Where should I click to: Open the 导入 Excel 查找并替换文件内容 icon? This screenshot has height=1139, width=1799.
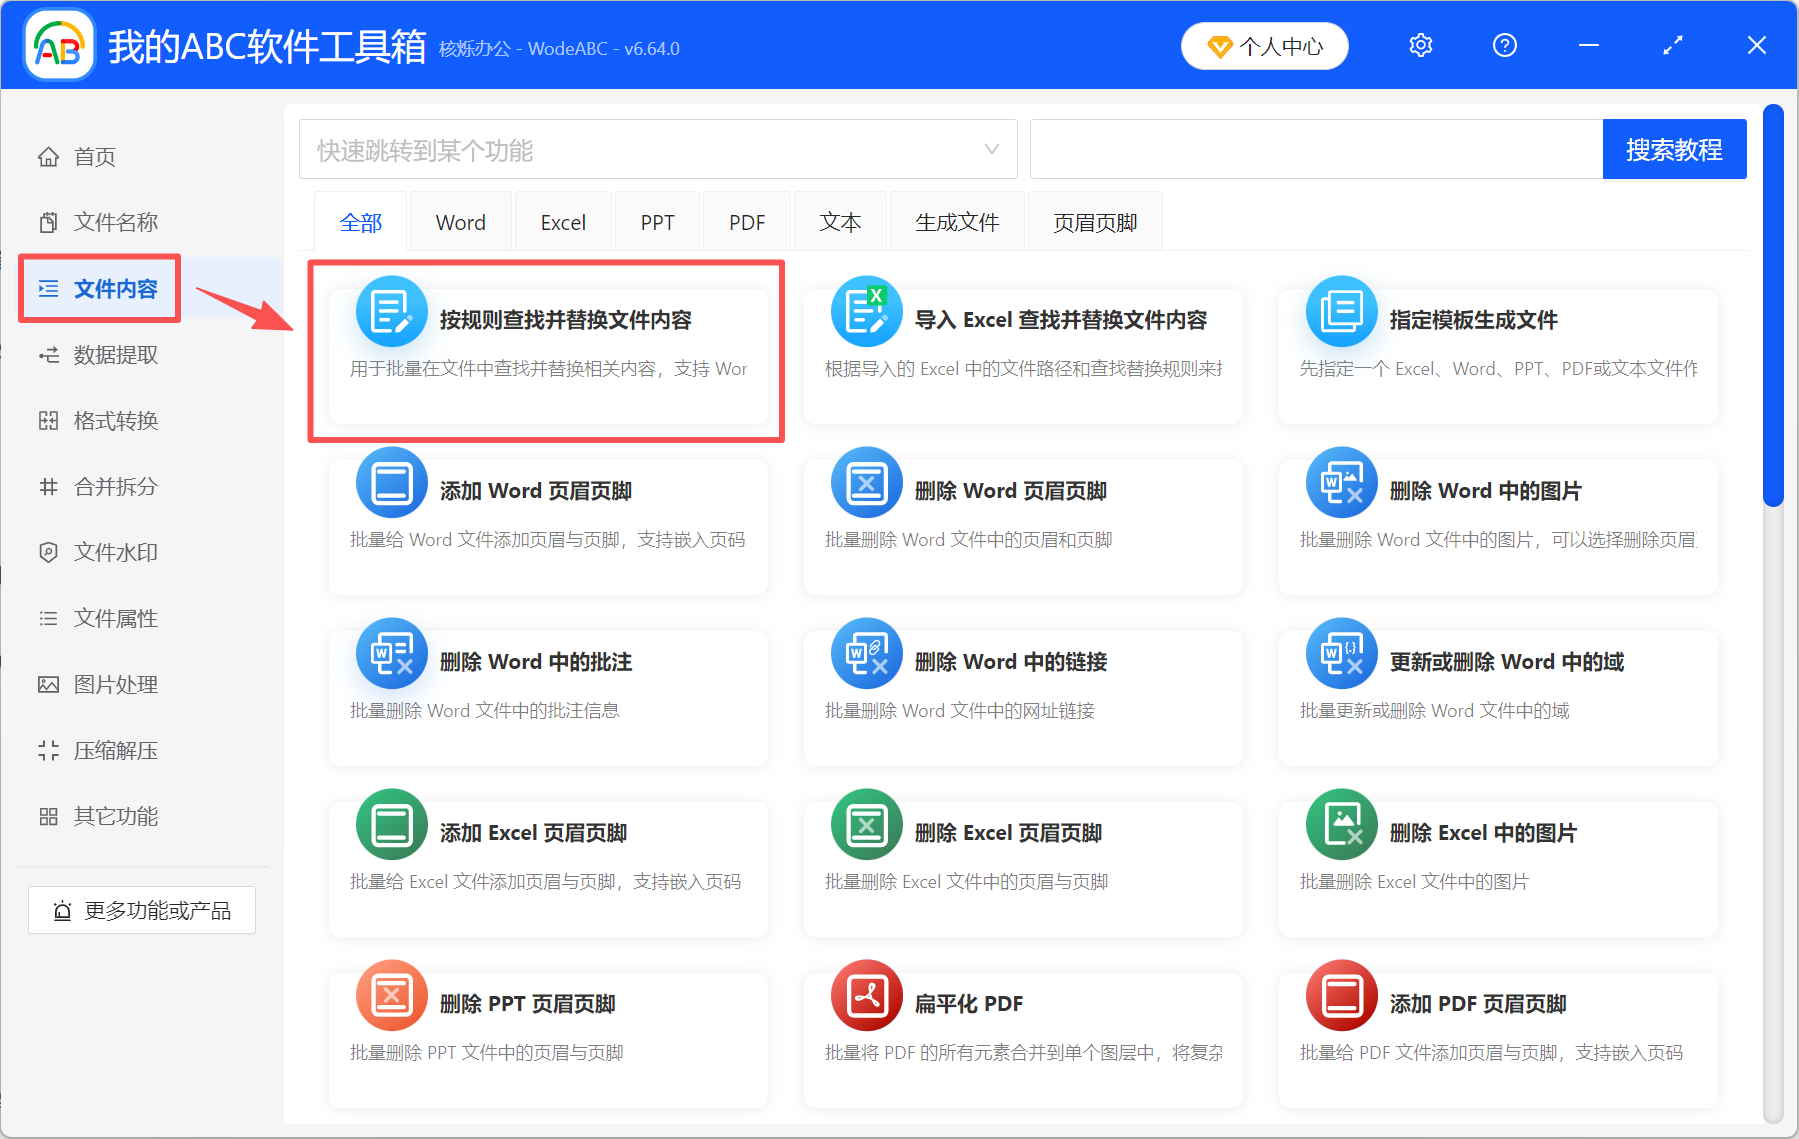click(x=866, y=311)
